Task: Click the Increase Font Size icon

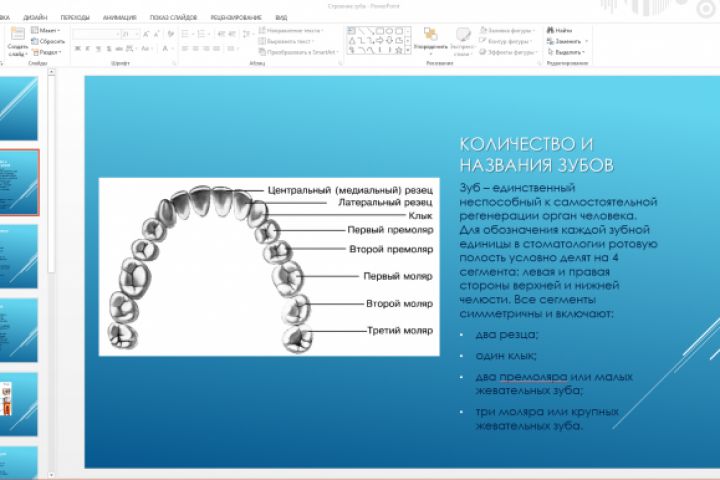Action: 146,34
